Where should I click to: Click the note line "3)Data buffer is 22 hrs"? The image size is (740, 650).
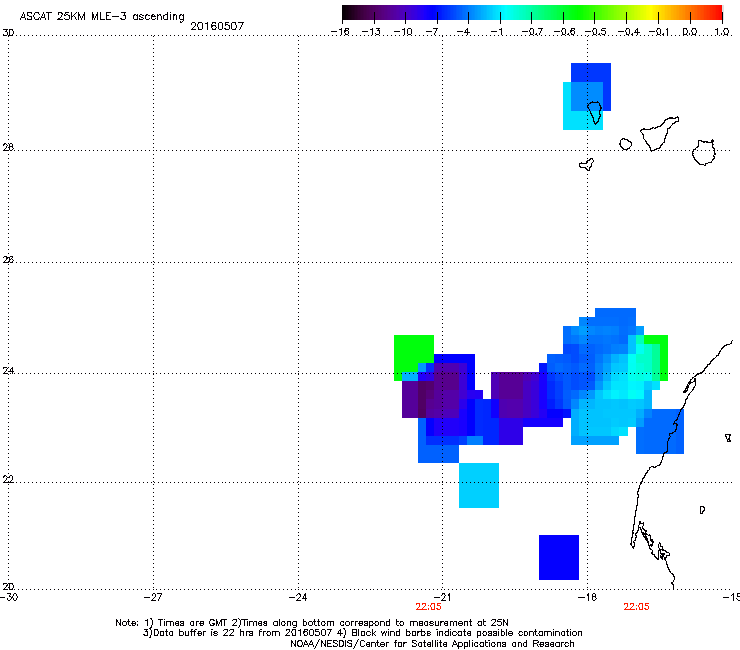(362, 633)
